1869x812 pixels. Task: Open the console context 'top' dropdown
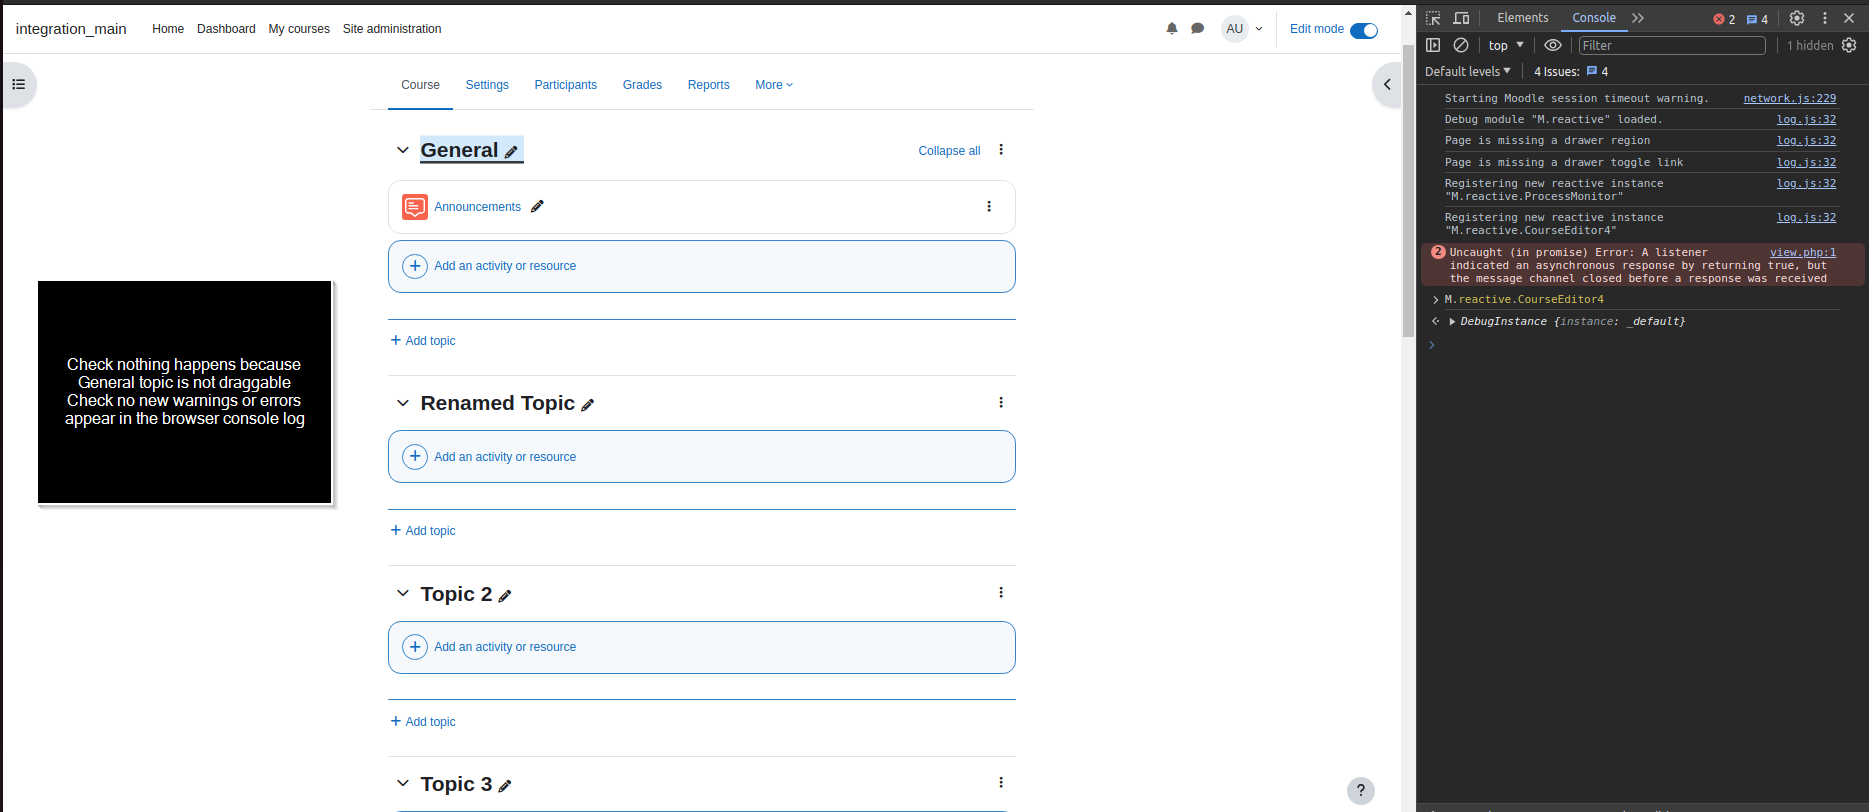[x=1506, y=45]
